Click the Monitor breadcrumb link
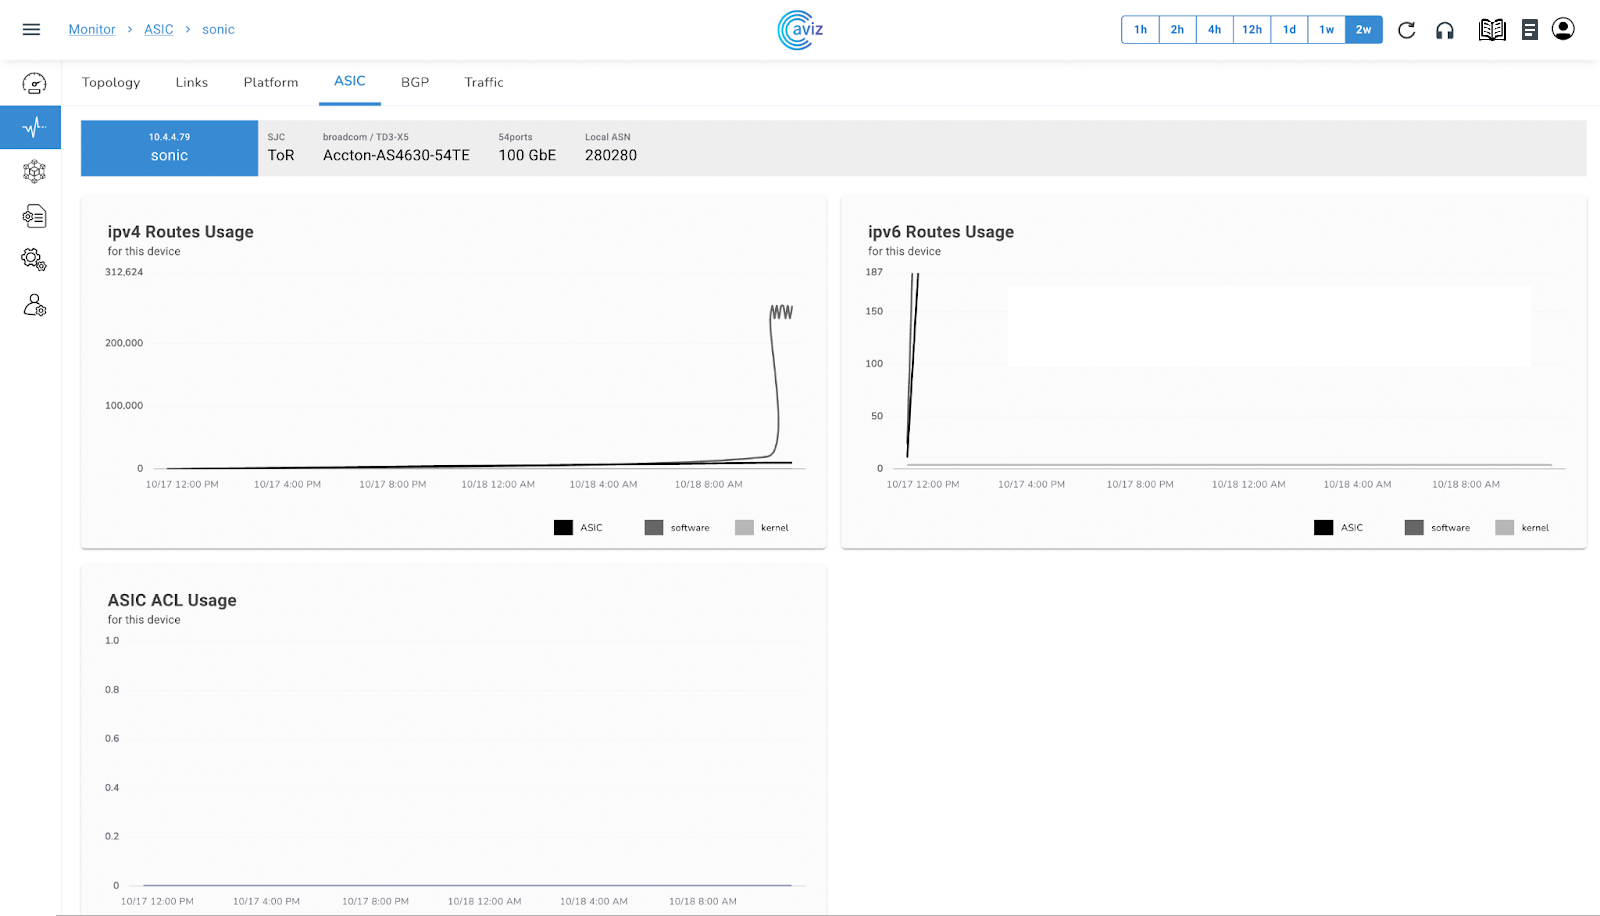 click(x=92, y=30)
